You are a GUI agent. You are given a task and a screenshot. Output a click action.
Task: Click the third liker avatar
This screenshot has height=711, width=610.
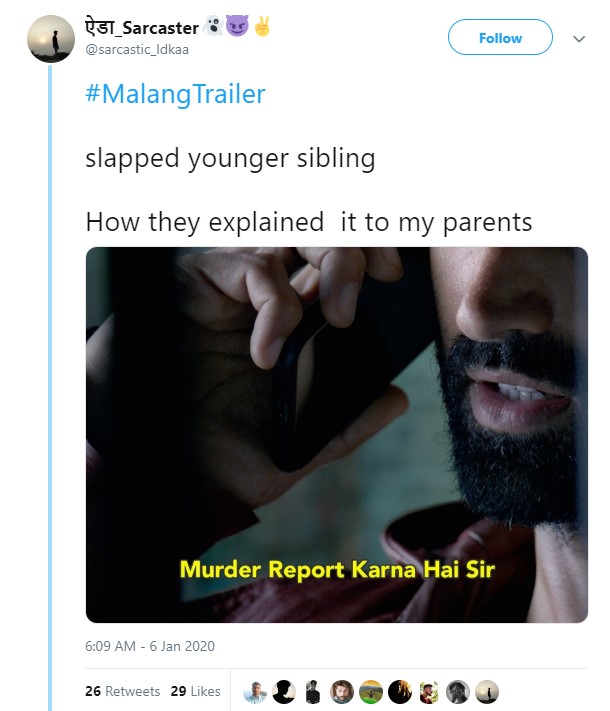point(313,691)
